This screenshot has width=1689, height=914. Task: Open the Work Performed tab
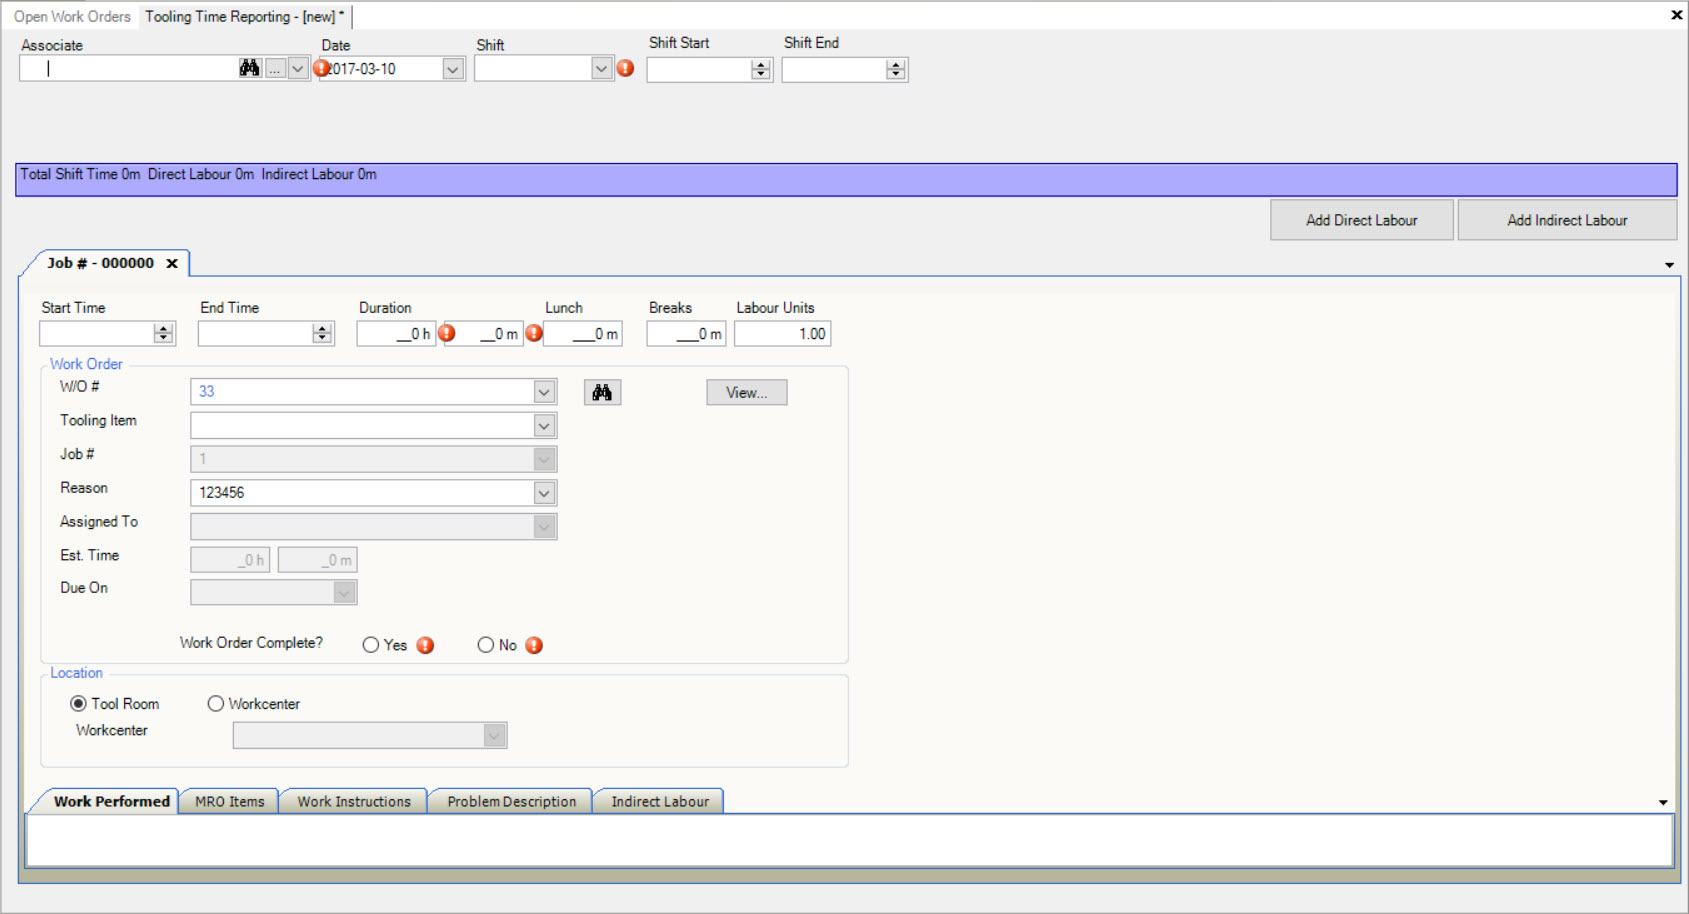point(111,801)
